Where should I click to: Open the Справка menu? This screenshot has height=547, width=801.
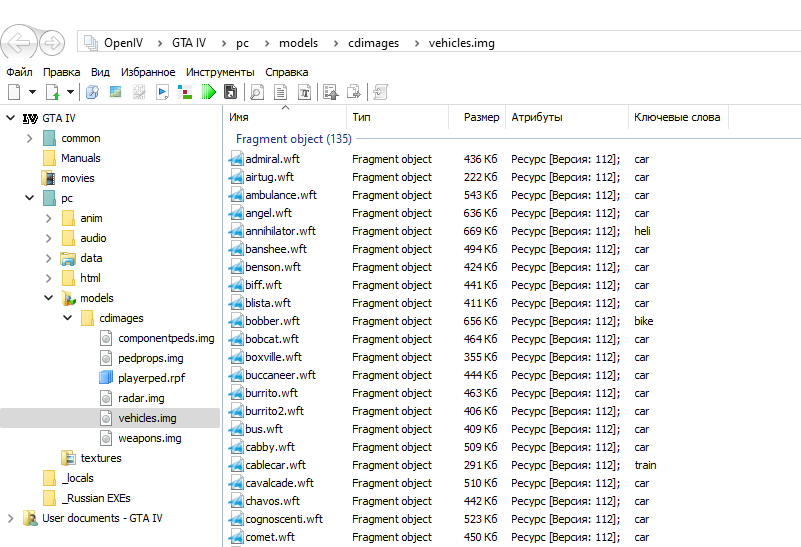click(x=287, y=72)
